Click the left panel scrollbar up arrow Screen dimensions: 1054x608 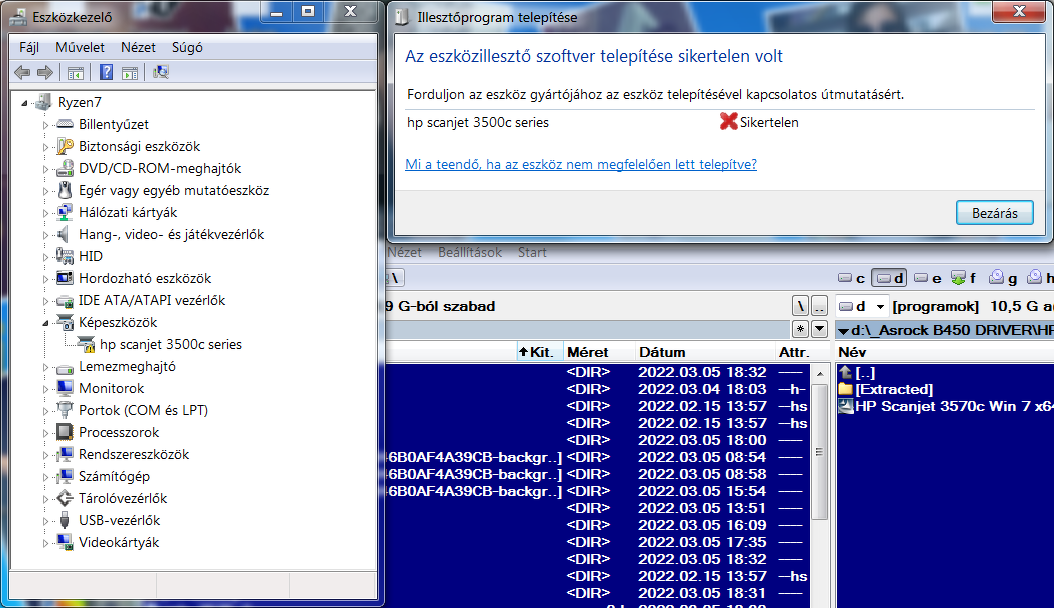(x=819, y=373)
